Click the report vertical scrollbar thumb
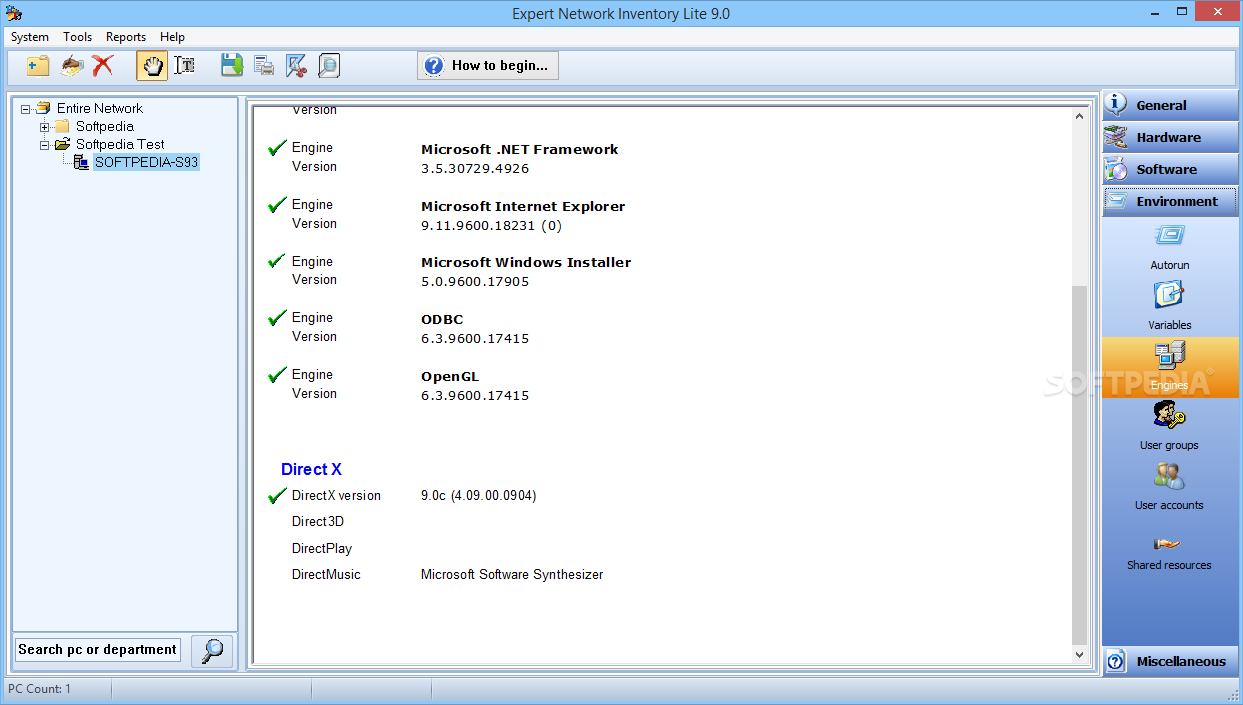 [x=1079, y=464]
